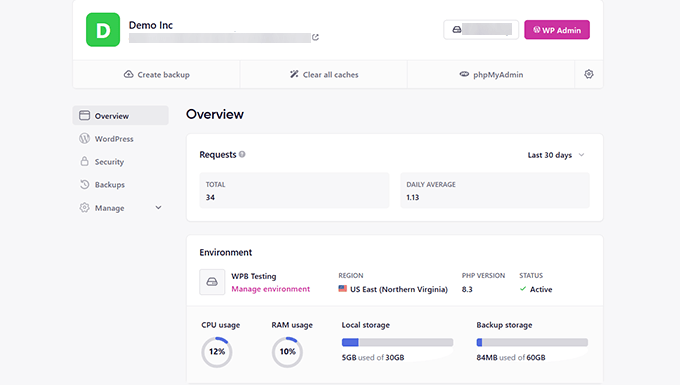Image resolution: width=680 pixels, height=385 pixels.
Task: Open the site URL external link icon
Action: 315,37
